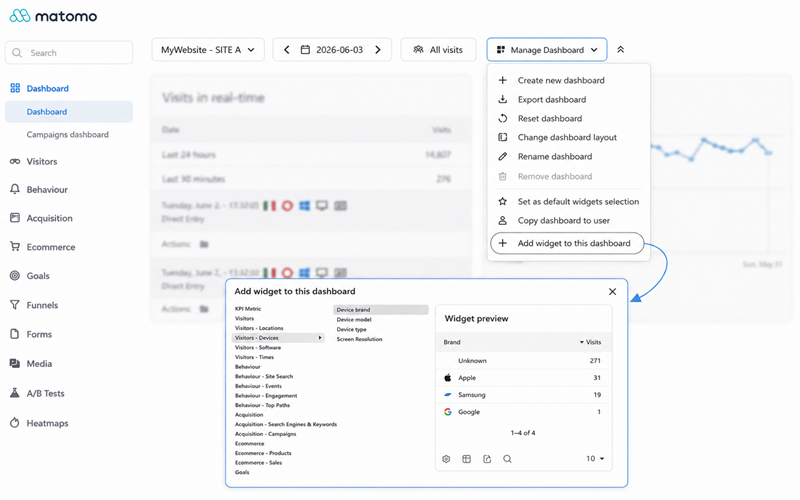The height and width of the screenshot is (500, 800).
Task: Select the Device model widget
Action: click(354, 319)
